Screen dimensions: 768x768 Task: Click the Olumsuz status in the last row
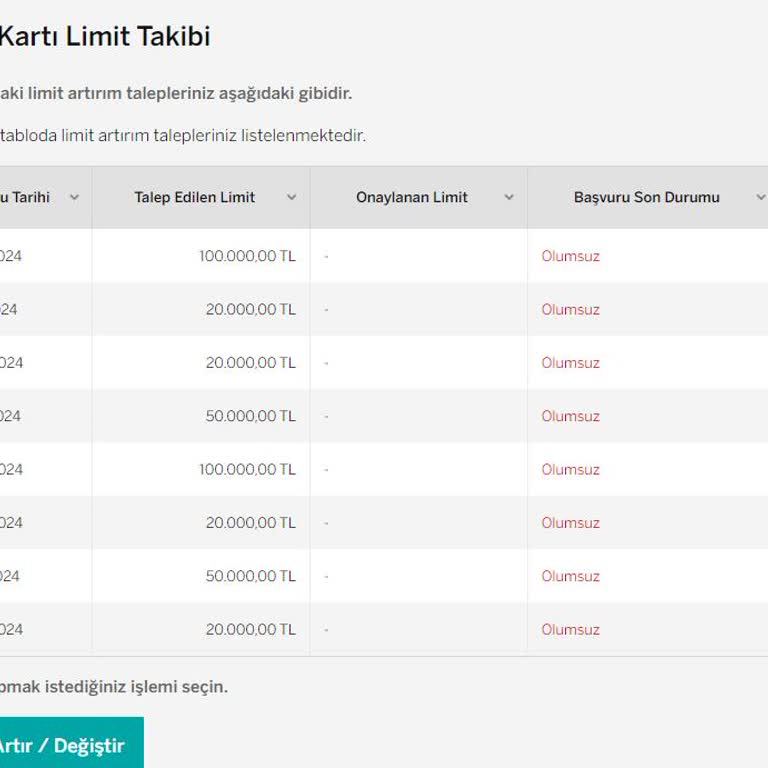(571, 629)
